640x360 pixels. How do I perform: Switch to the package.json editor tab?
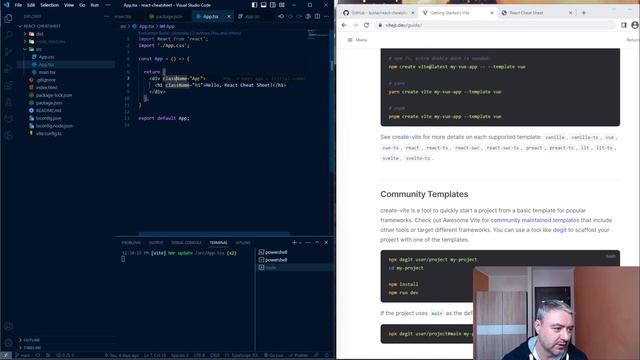(x=167, y=16)
